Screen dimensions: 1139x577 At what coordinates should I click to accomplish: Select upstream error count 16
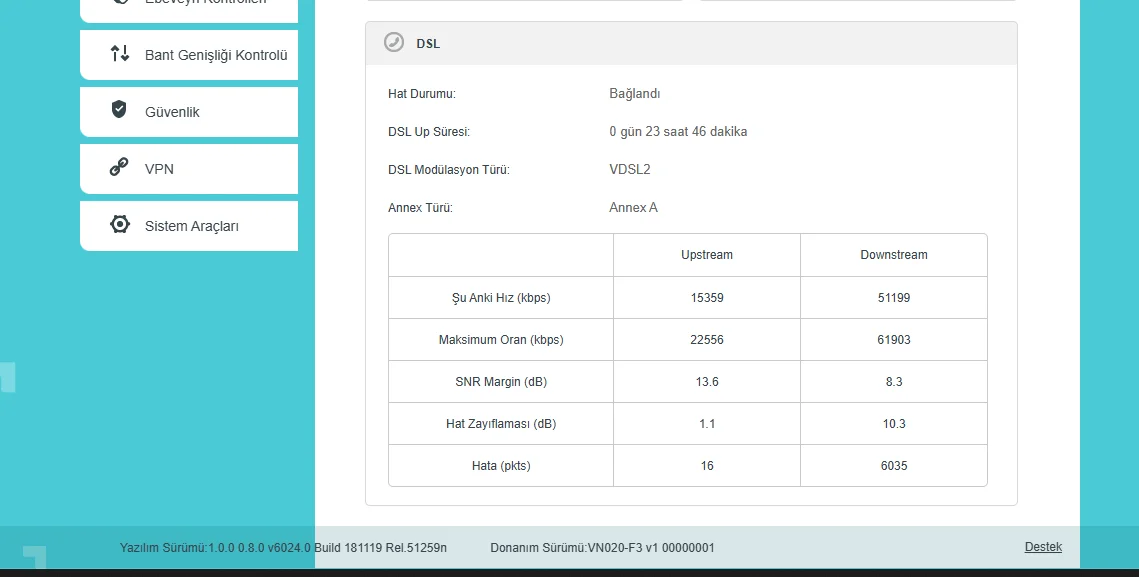[x=707, y=466]
